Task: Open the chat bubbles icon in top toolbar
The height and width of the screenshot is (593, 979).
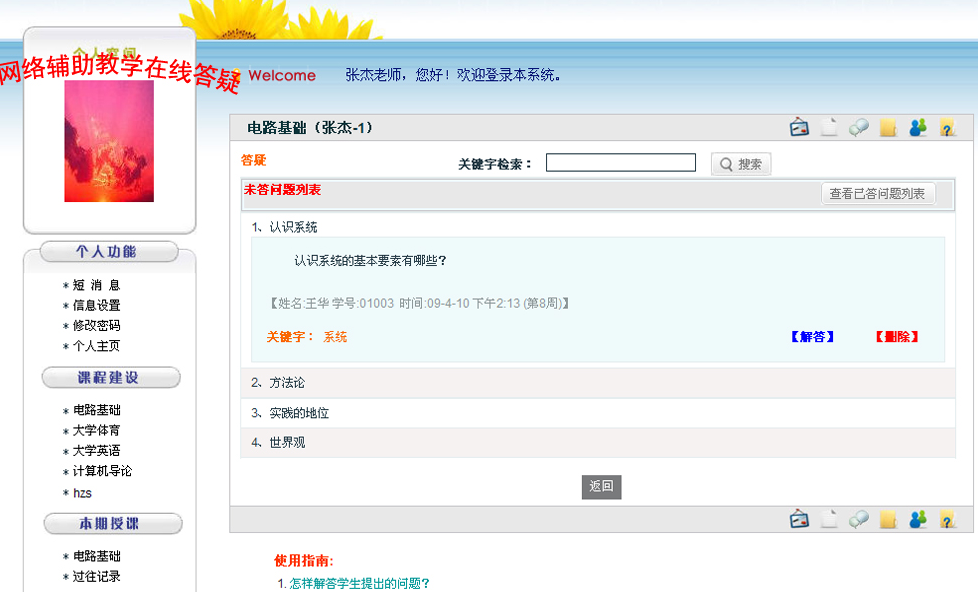Action: point(858,128)
